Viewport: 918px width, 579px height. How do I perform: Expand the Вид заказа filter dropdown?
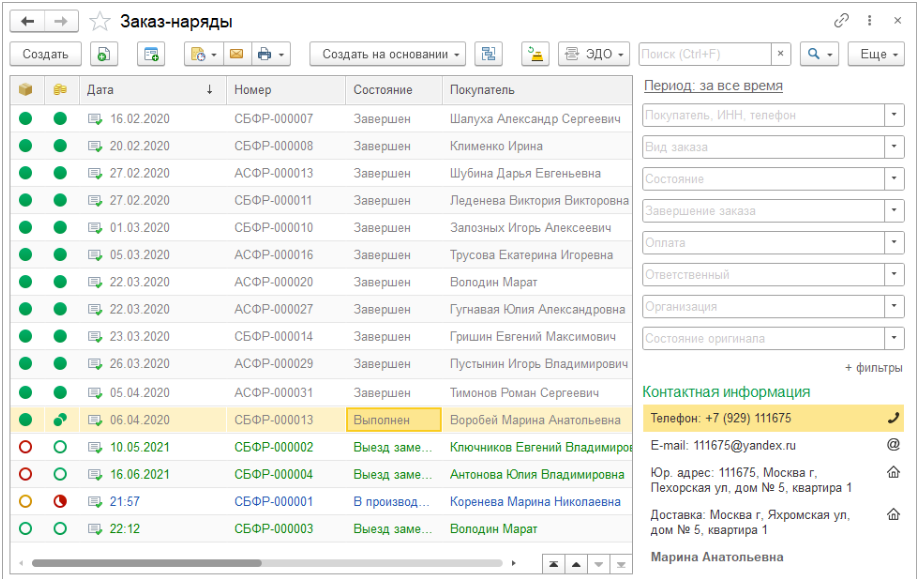(x=893, y=147)
